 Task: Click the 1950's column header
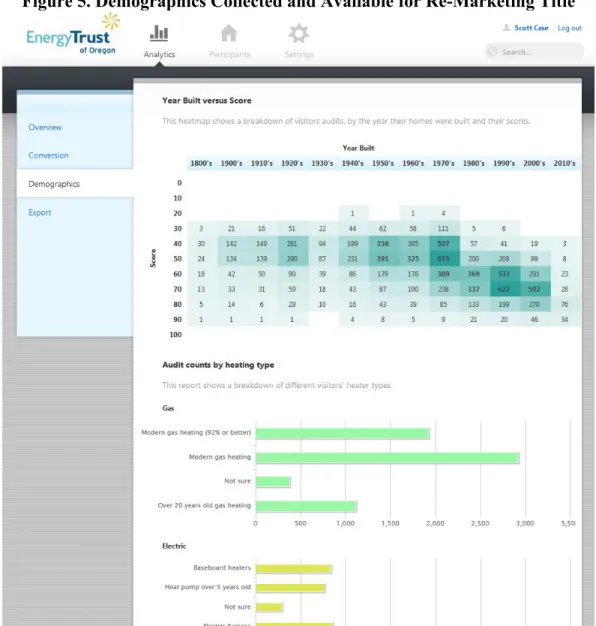[x=383, y=163]
